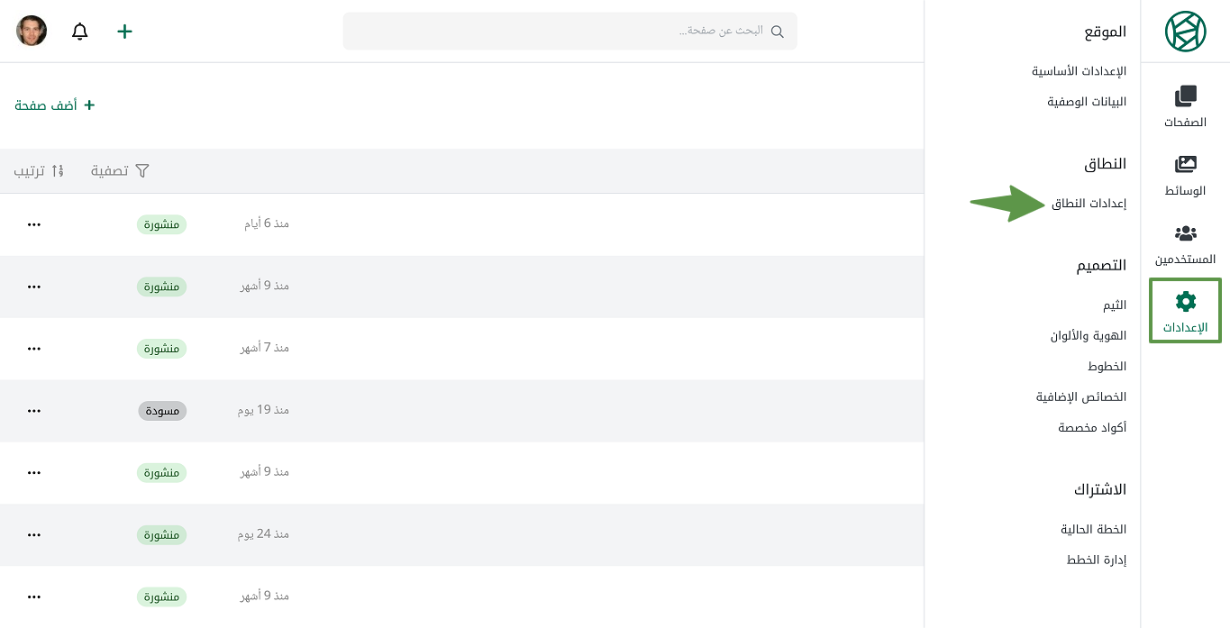The height and width of the screenshot is (628, 1230).
Task: Open أكواد مخصصة (Custom codes) settings
Action: coord(1092,427)
